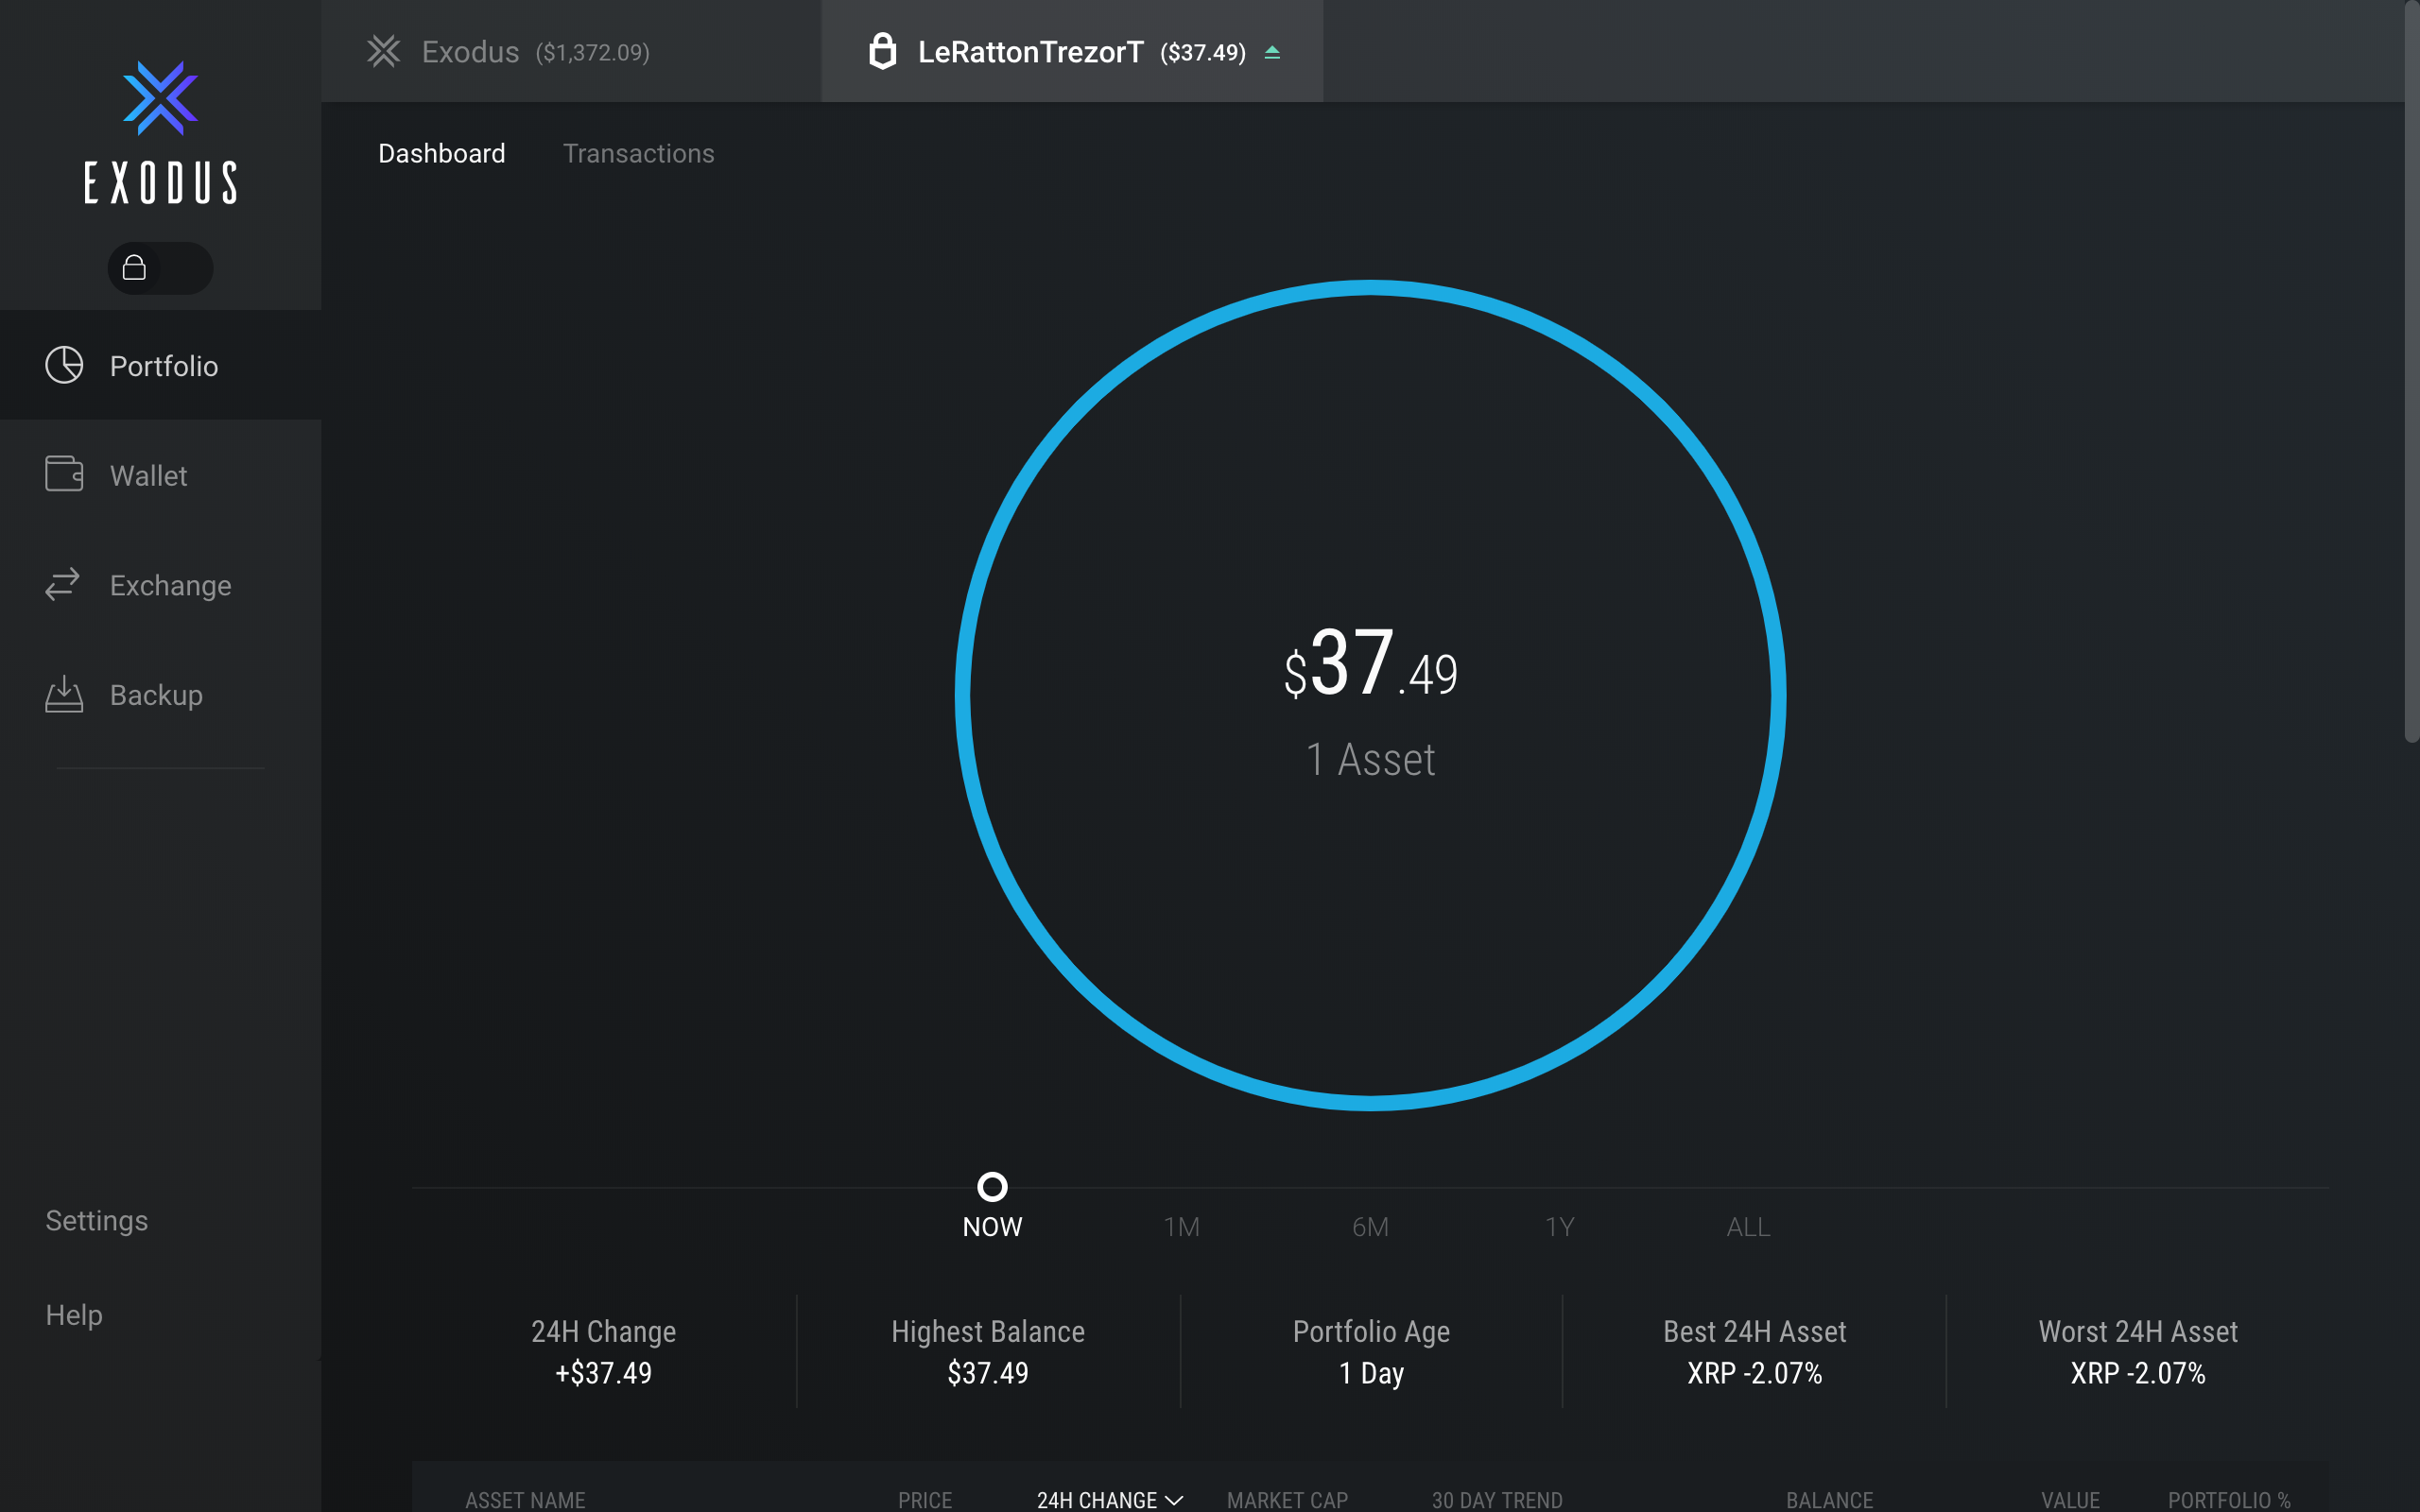Open Settings from the sidebar
The image size is (2420, 1512).
(97, 1220)
